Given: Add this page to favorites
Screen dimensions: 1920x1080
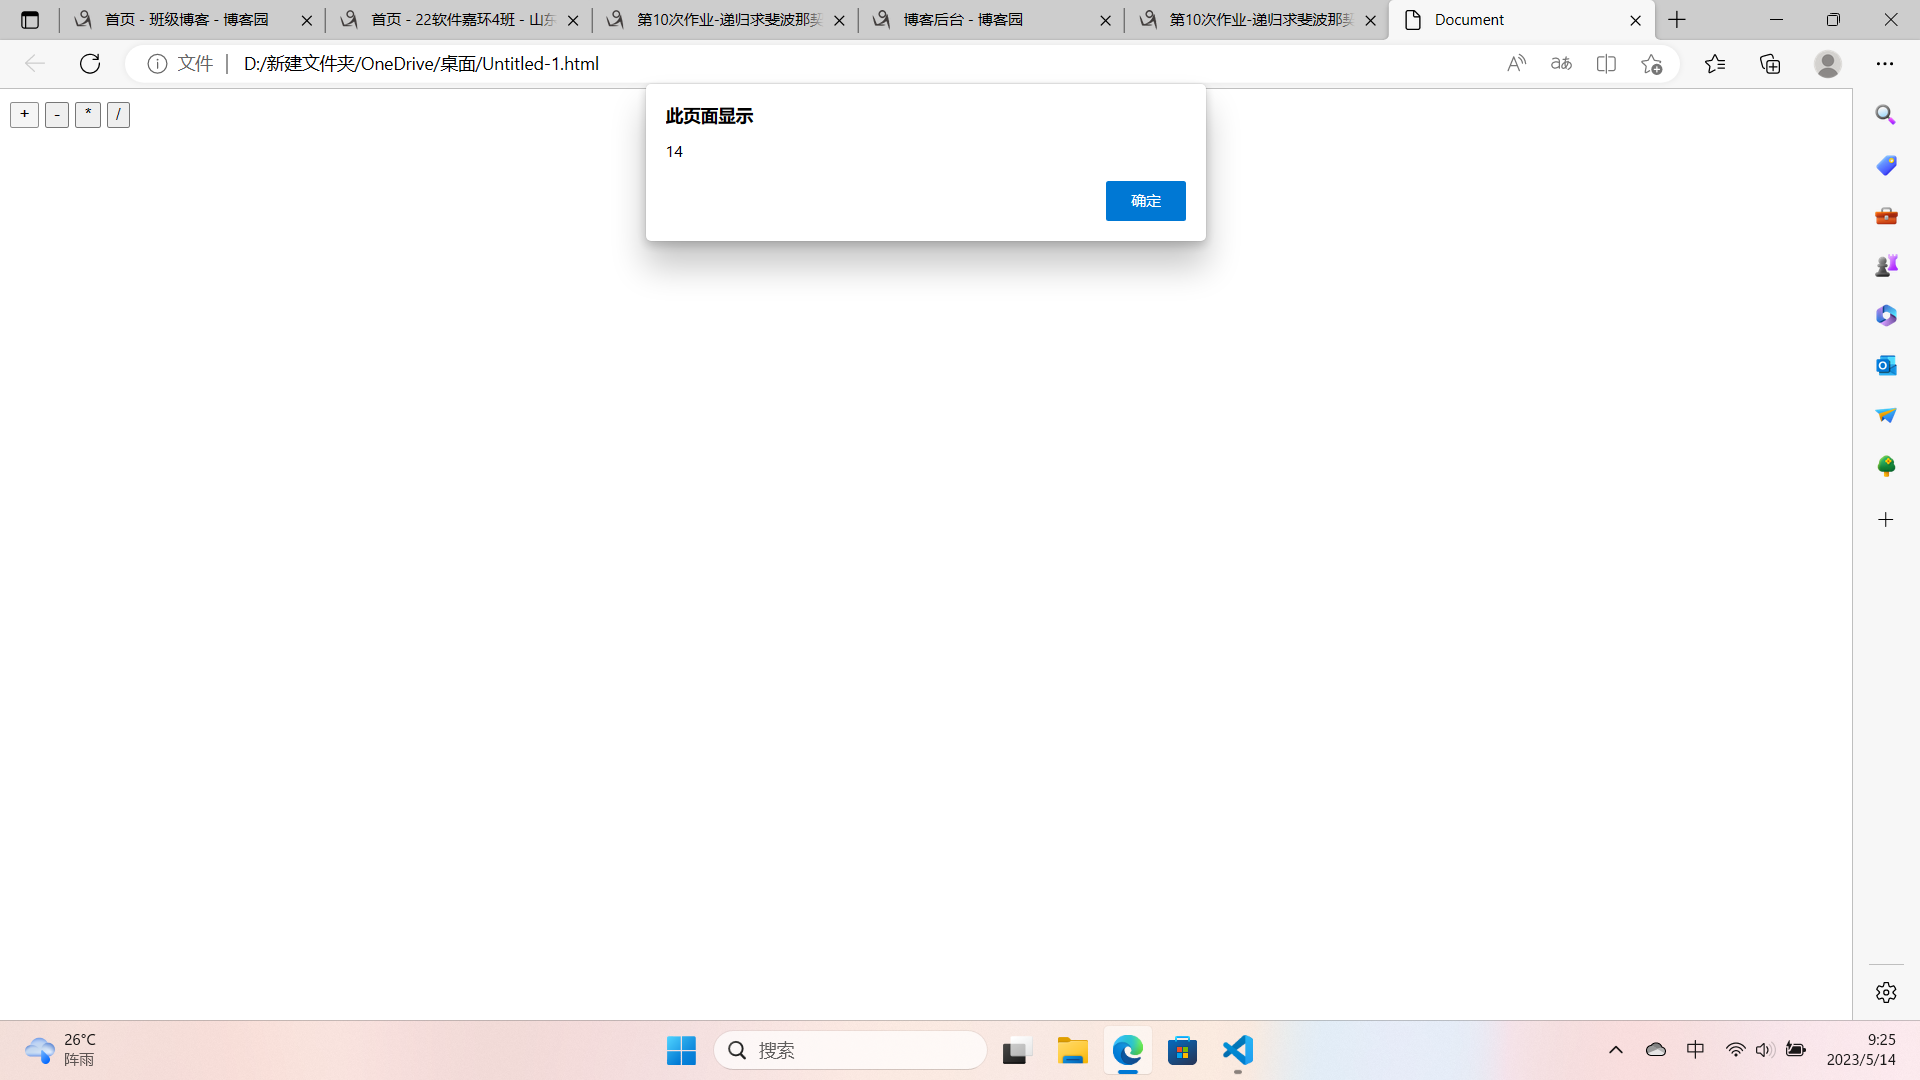Looking at the screenshot, I should pos(1651,64).
